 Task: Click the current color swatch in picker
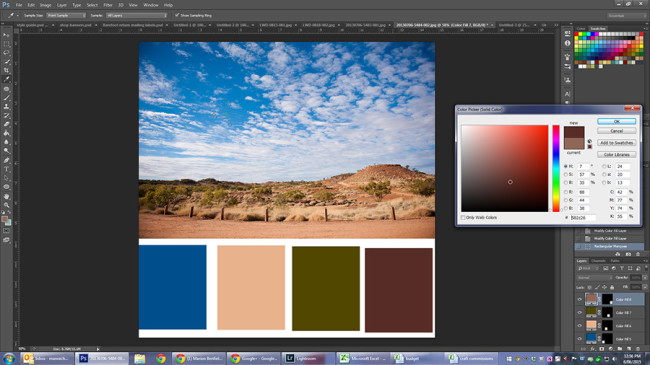(574, 144)
